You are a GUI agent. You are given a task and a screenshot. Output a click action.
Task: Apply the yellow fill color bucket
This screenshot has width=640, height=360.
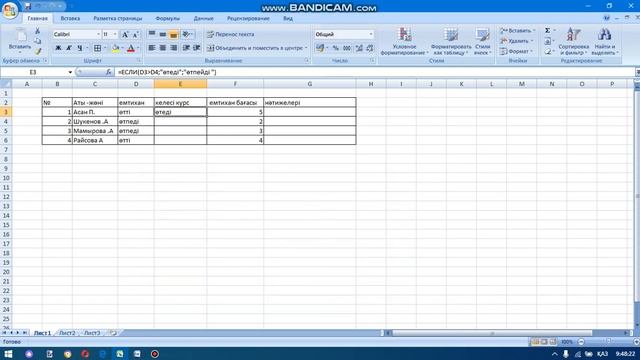coord(116,48)
